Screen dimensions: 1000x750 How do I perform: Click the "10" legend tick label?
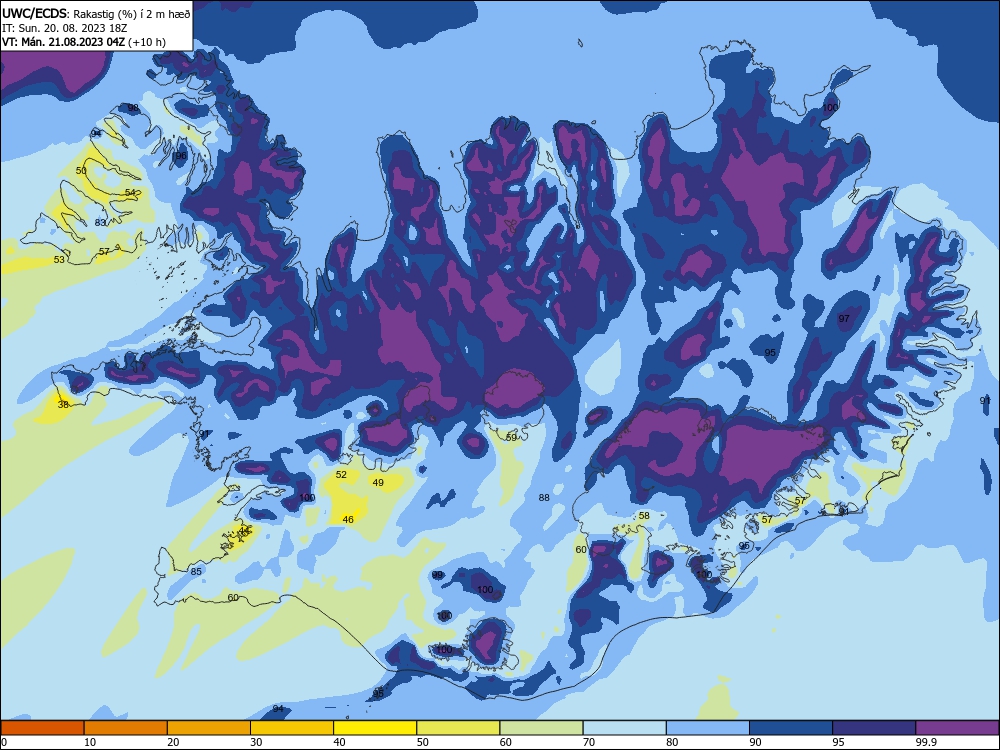tap(90, 742)
